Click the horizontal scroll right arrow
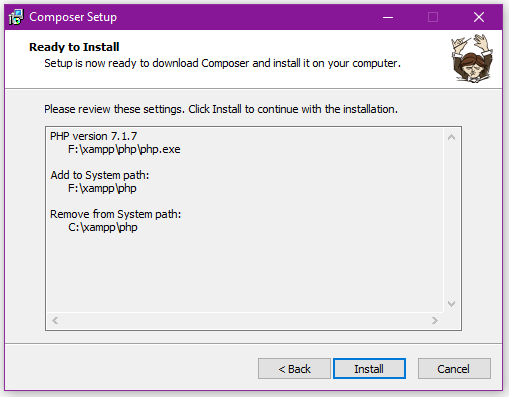Image resolution: width=509 pixels, height=397 pixels. [435, 320]
